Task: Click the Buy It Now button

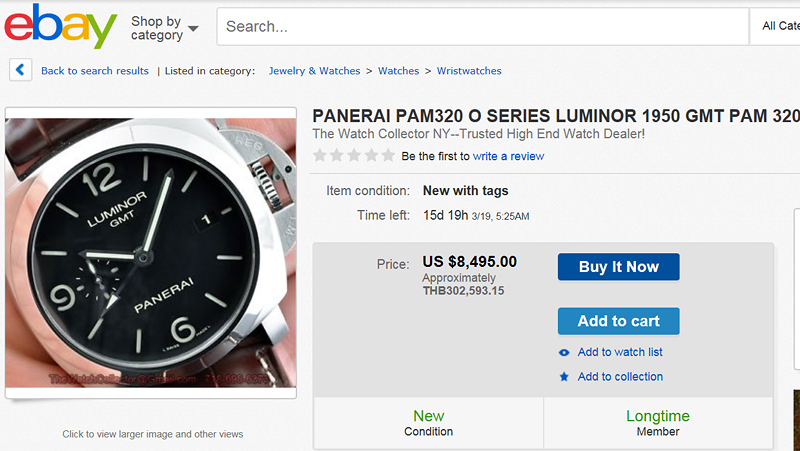Action: [x=618, y=267]
